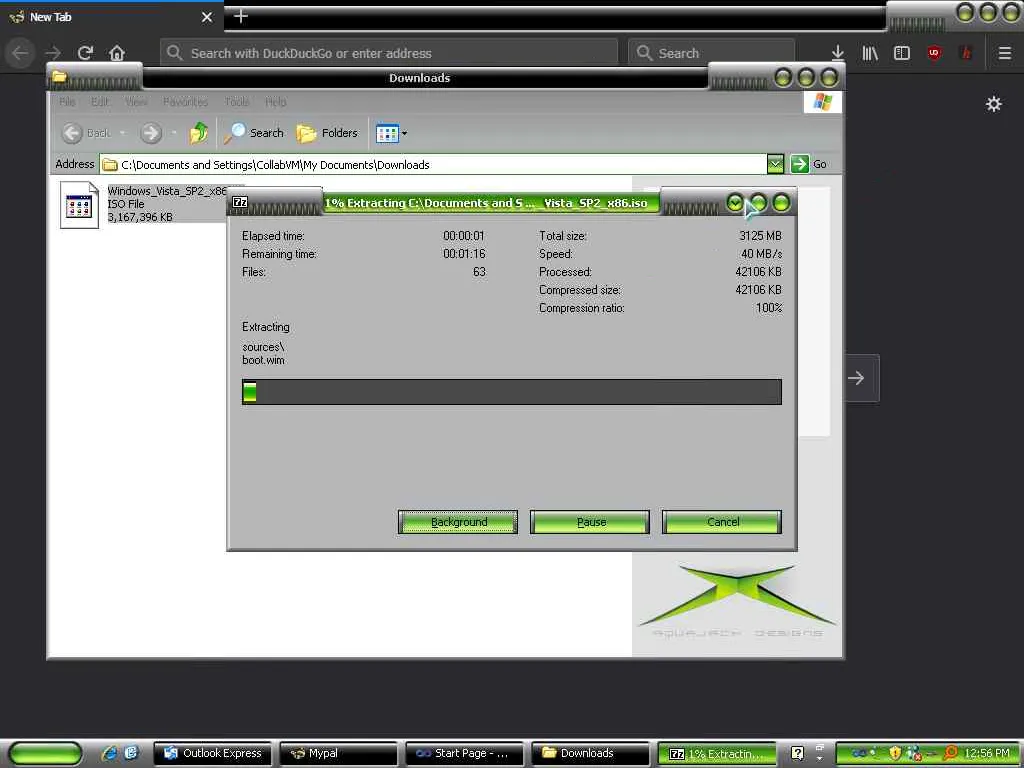Viewport: 1024px width, 768px height.
Task: Click the folder icon in Downloads title bar
Action: click(59, 77)
